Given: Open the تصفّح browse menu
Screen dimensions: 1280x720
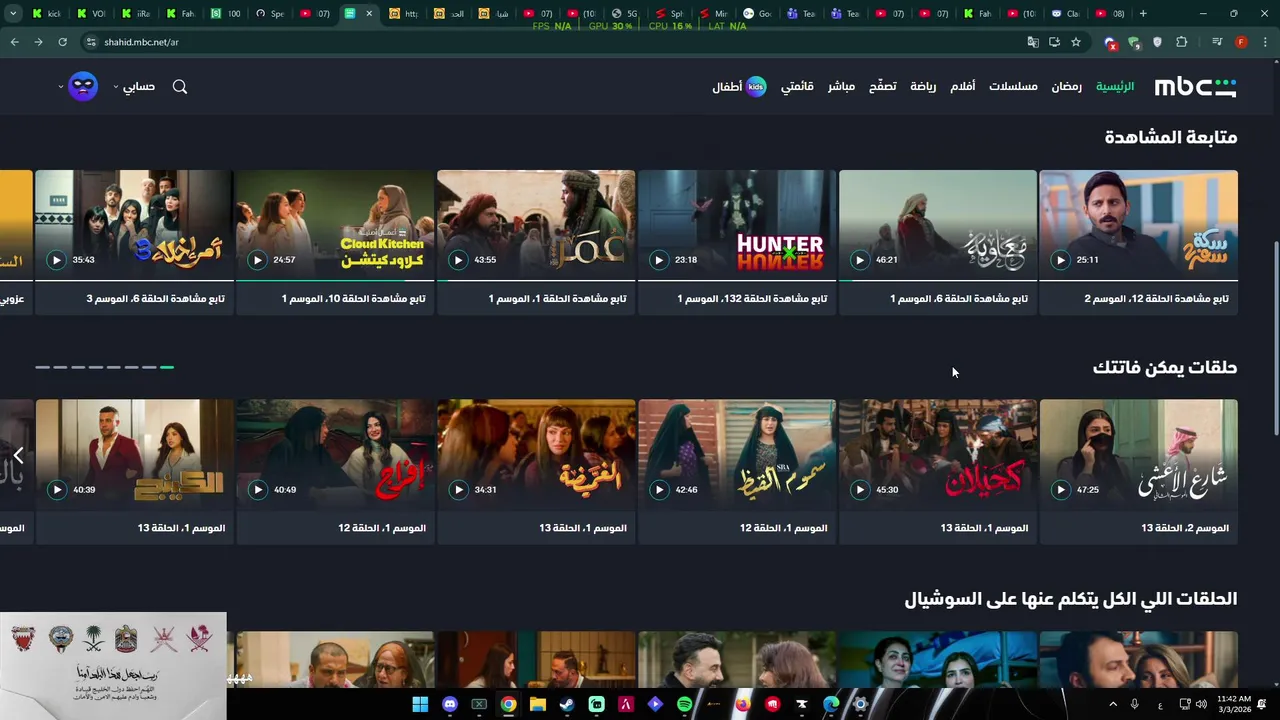Looking at the screenshot, I should 882,87.
